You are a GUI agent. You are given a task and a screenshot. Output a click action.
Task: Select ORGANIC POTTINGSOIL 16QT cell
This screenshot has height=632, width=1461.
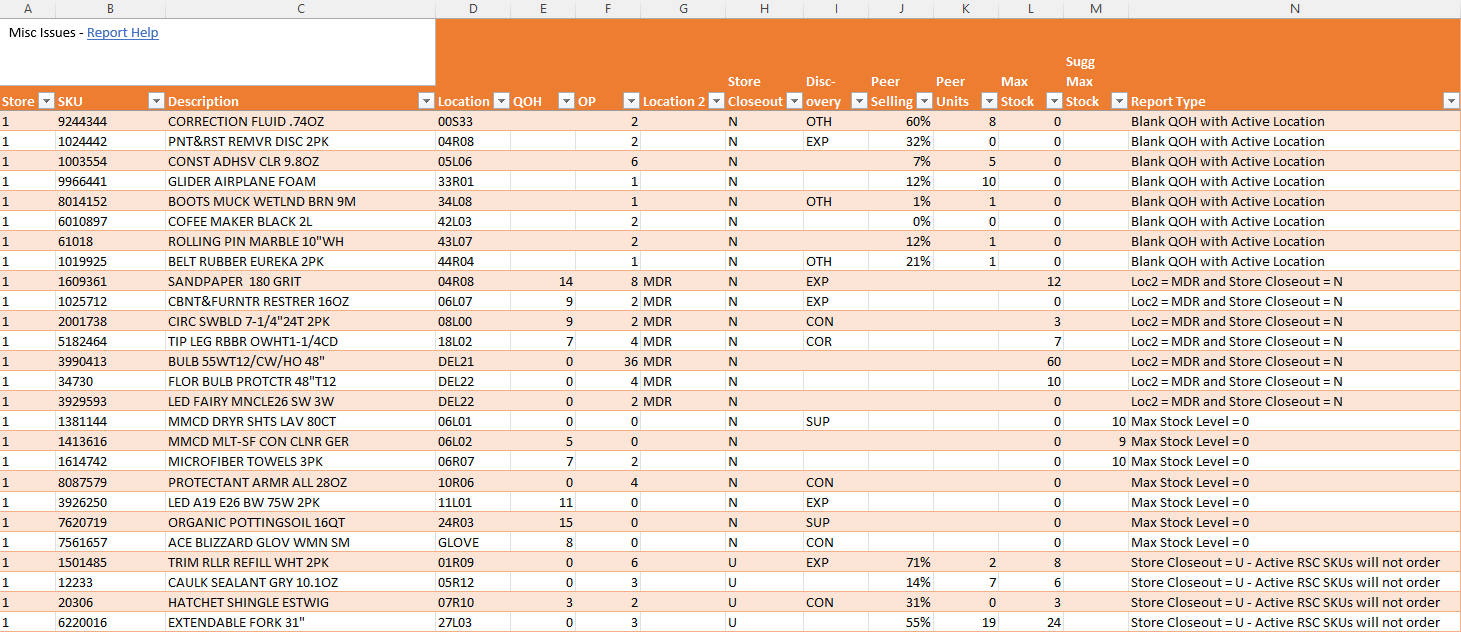[300, 522]
